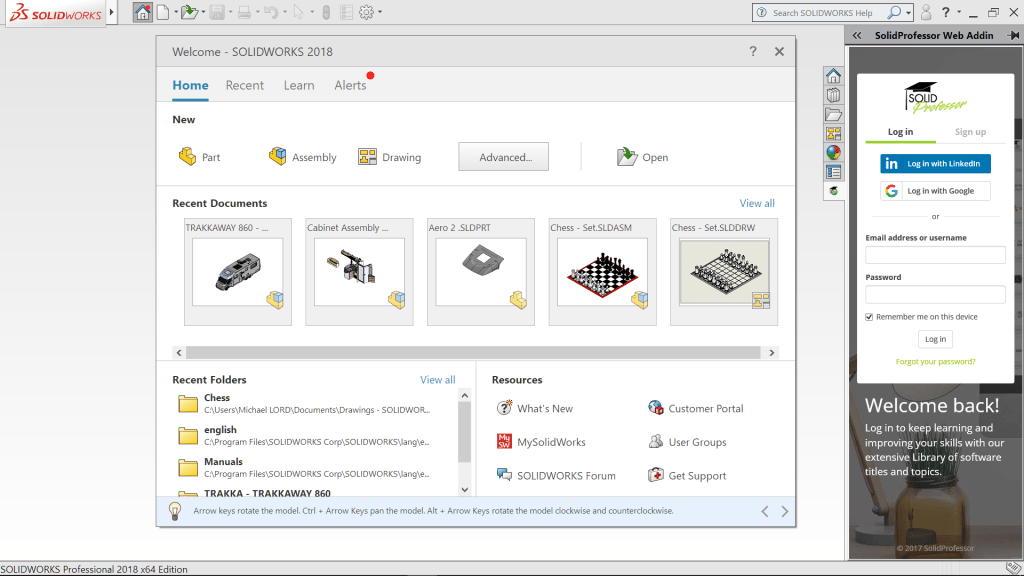
Task: Switch to the Recent tab
Action: [x=244, y=85]
